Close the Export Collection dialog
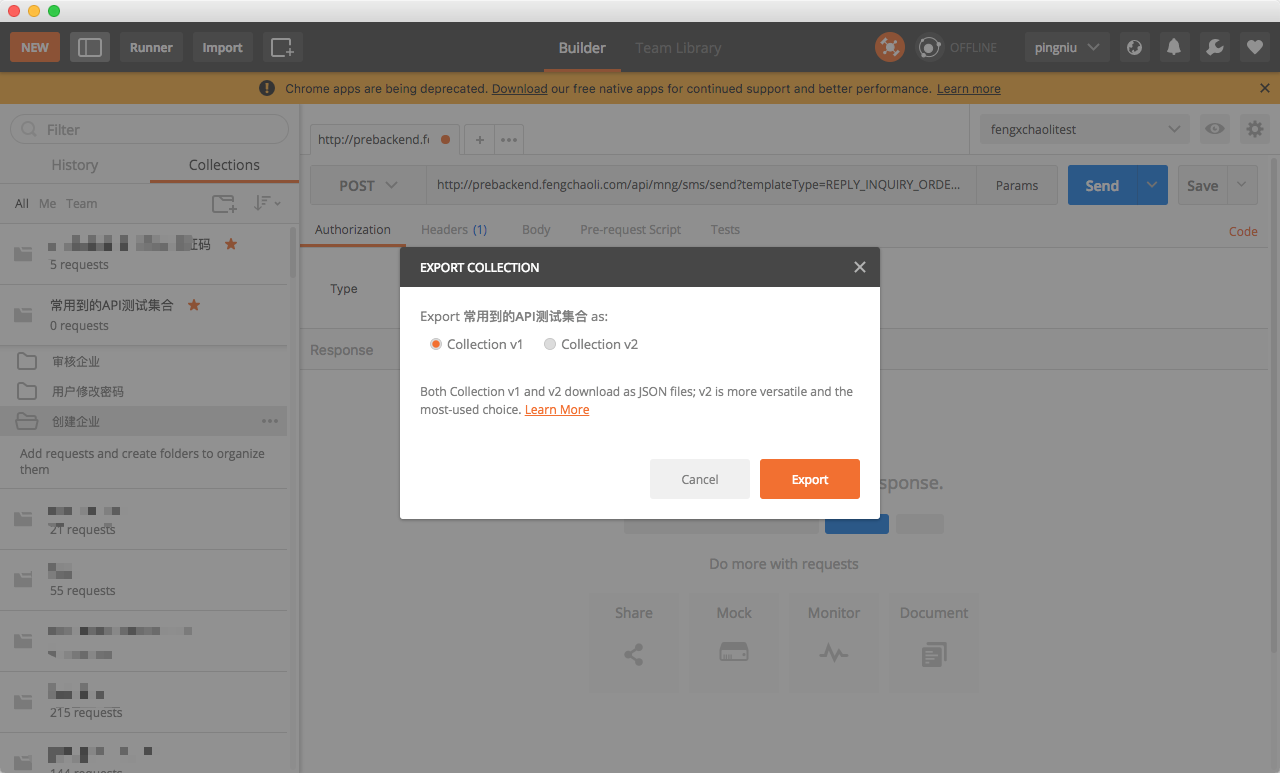The image size is (1280, 773). pos(860,267)
